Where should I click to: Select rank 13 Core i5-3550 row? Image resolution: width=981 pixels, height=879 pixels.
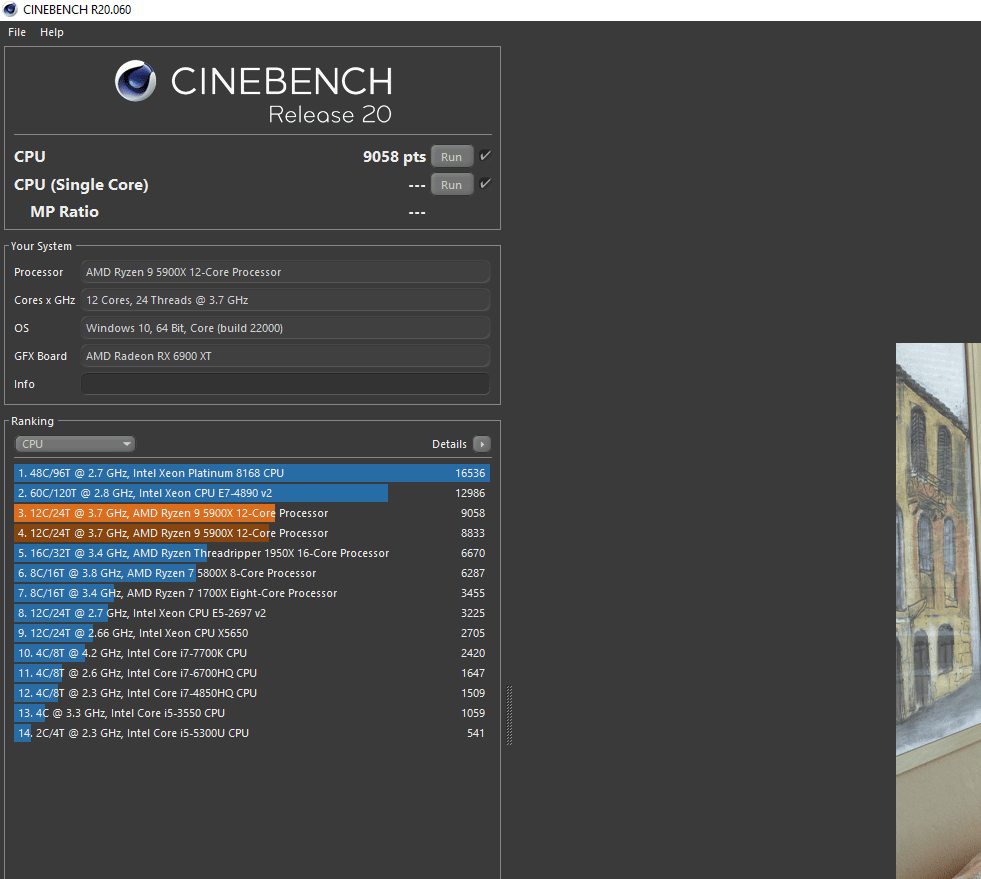coord(252,713)
